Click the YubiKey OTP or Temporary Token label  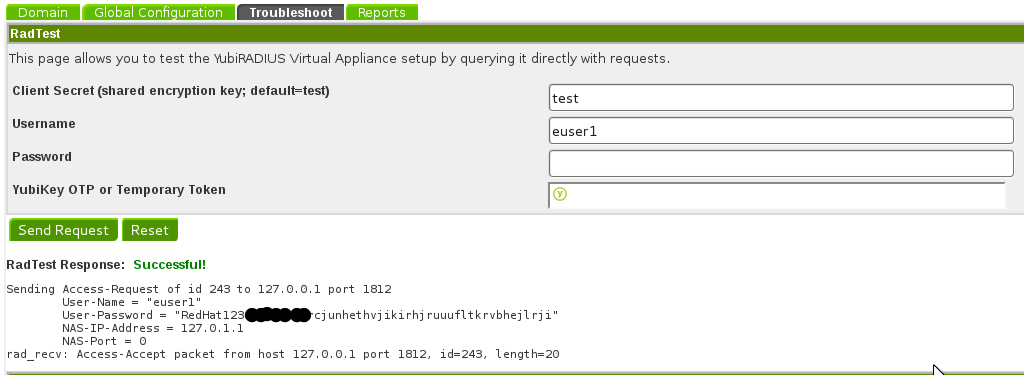[x=119, y=189]
